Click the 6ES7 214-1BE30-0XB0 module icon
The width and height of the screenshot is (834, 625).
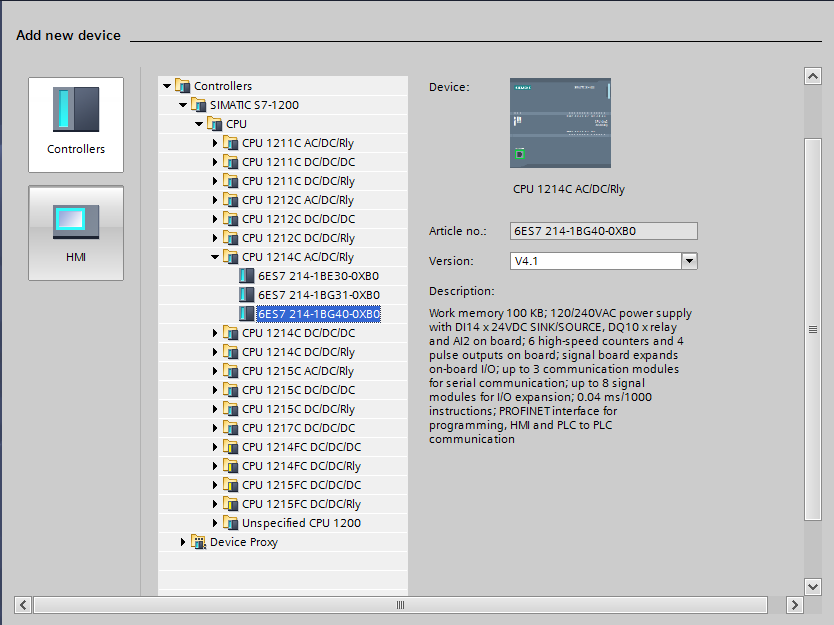[x=246, y=276]
